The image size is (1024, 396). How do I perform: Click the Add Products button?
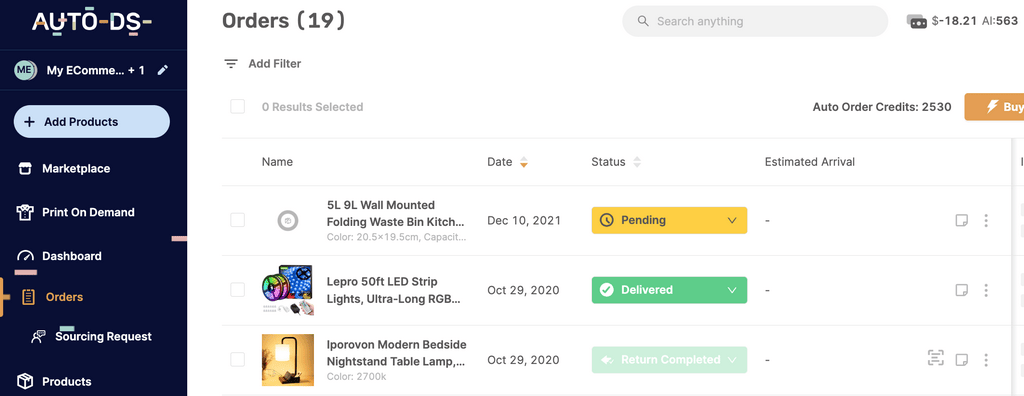click(x=91, y=122)
